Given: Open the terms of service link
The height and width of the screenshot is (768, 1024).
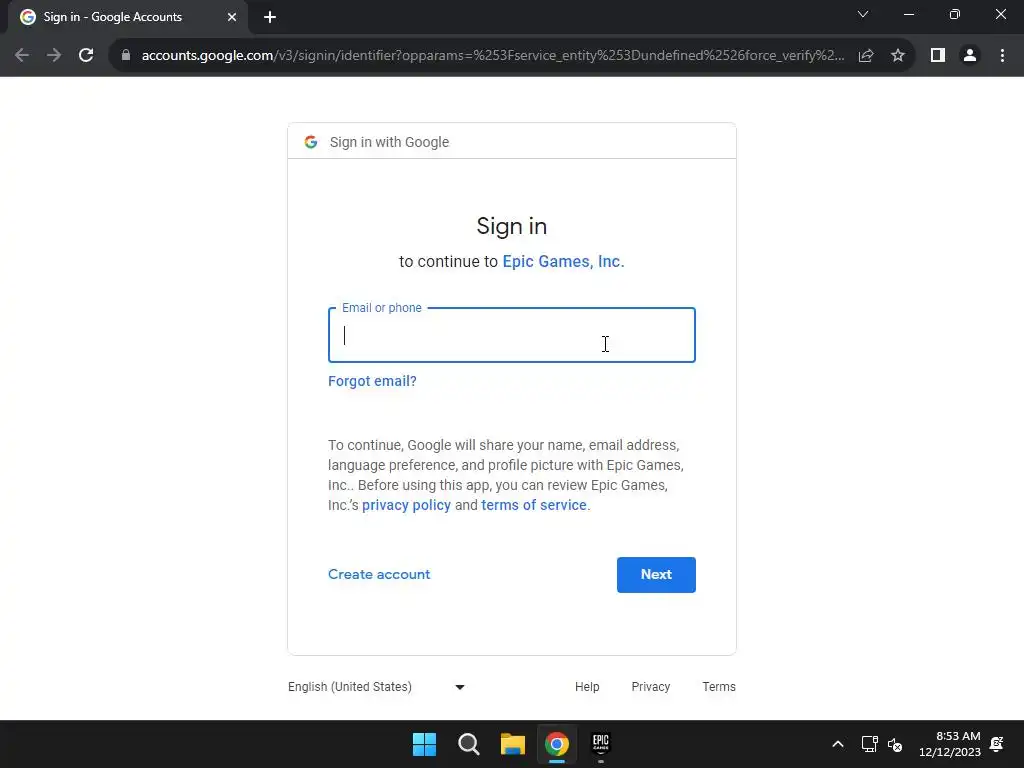Looking at the screenshot, I should click(534, 505).
